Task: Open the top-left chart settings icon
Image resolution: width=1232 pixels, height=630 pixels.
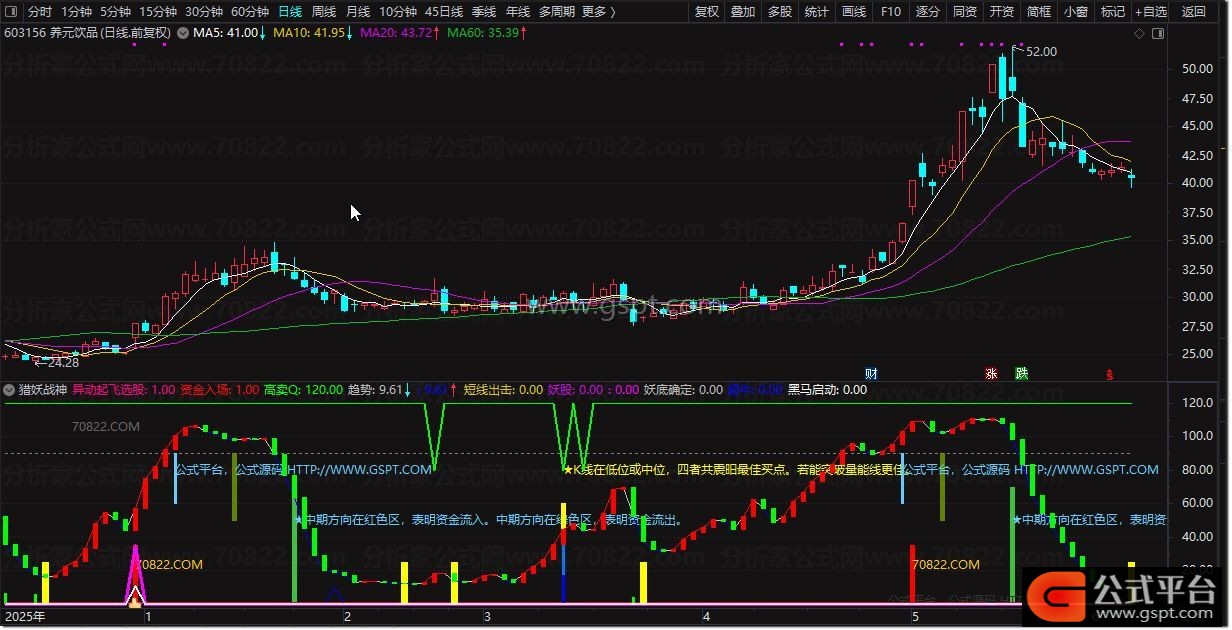Action: 12,12
